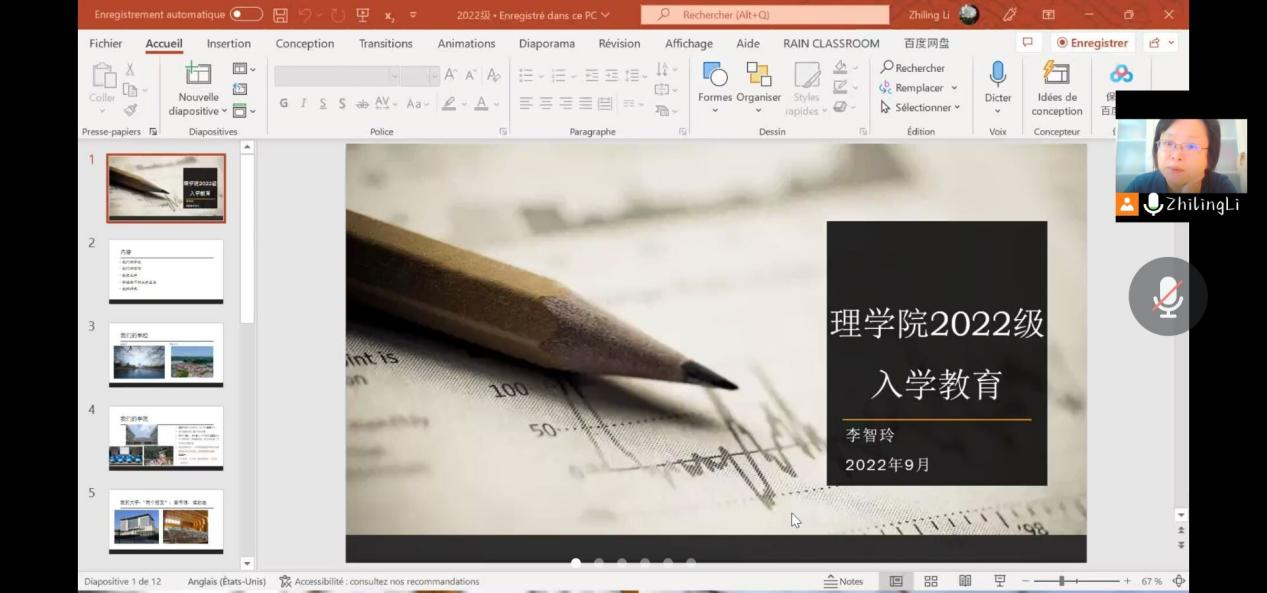Click the Rechercher find icon in Édition
The height and width of the screenshot is (593, 1267).
tap(886, 68)
